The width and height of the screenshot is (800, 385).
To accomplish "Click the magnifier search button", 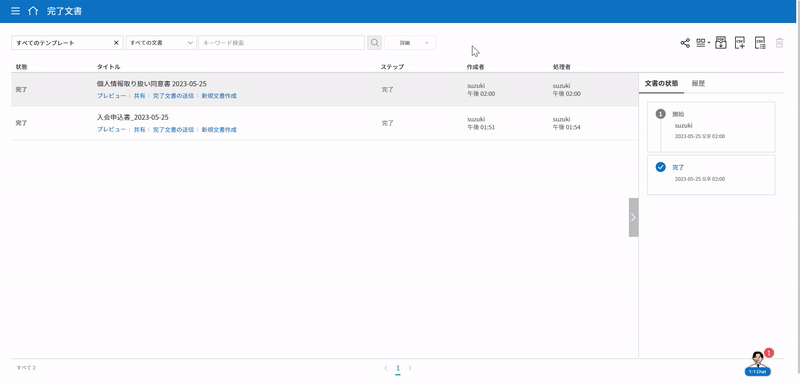I will click(374, 43).
